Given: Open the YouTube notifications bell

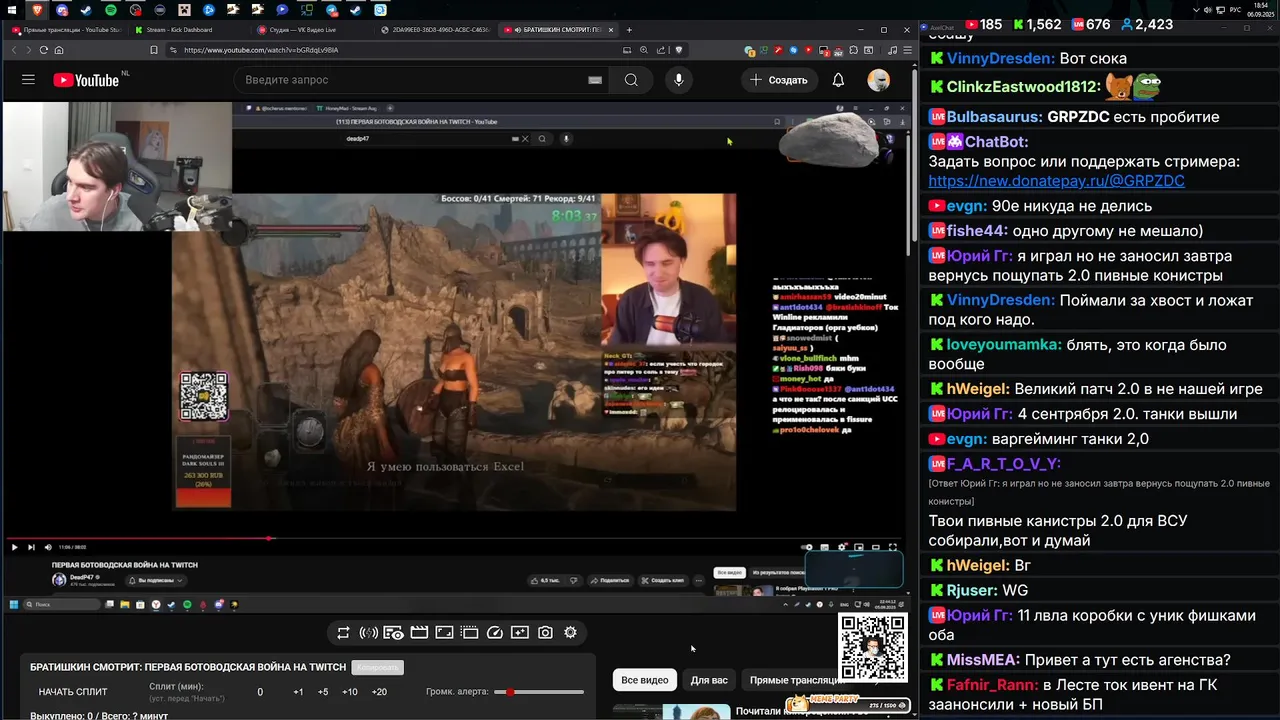Looking at the screenshot, I should coord(838,80).
